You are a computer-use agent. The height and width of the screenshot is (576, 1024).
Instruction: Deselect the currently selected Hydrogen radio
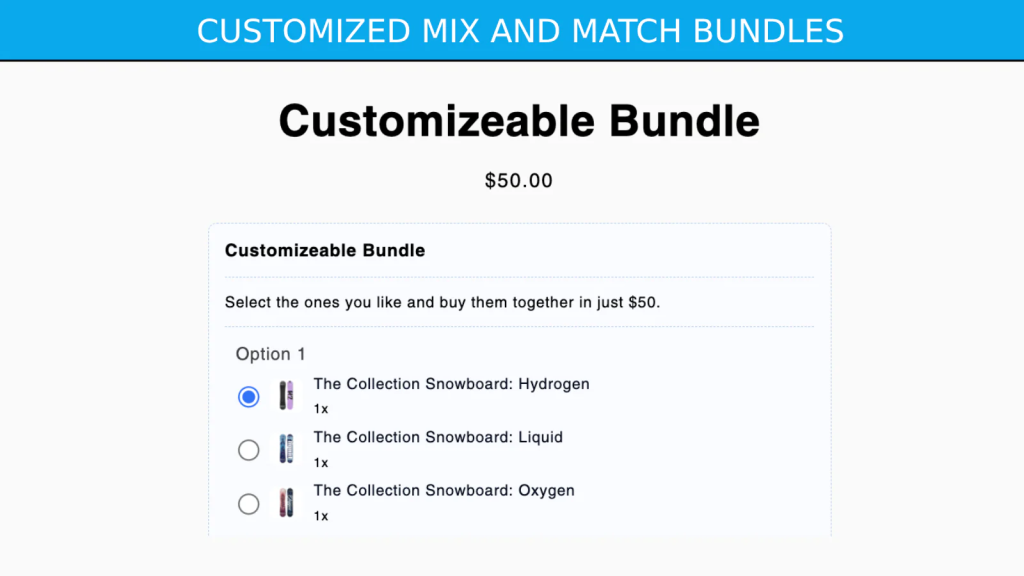[x=249, y=396]
